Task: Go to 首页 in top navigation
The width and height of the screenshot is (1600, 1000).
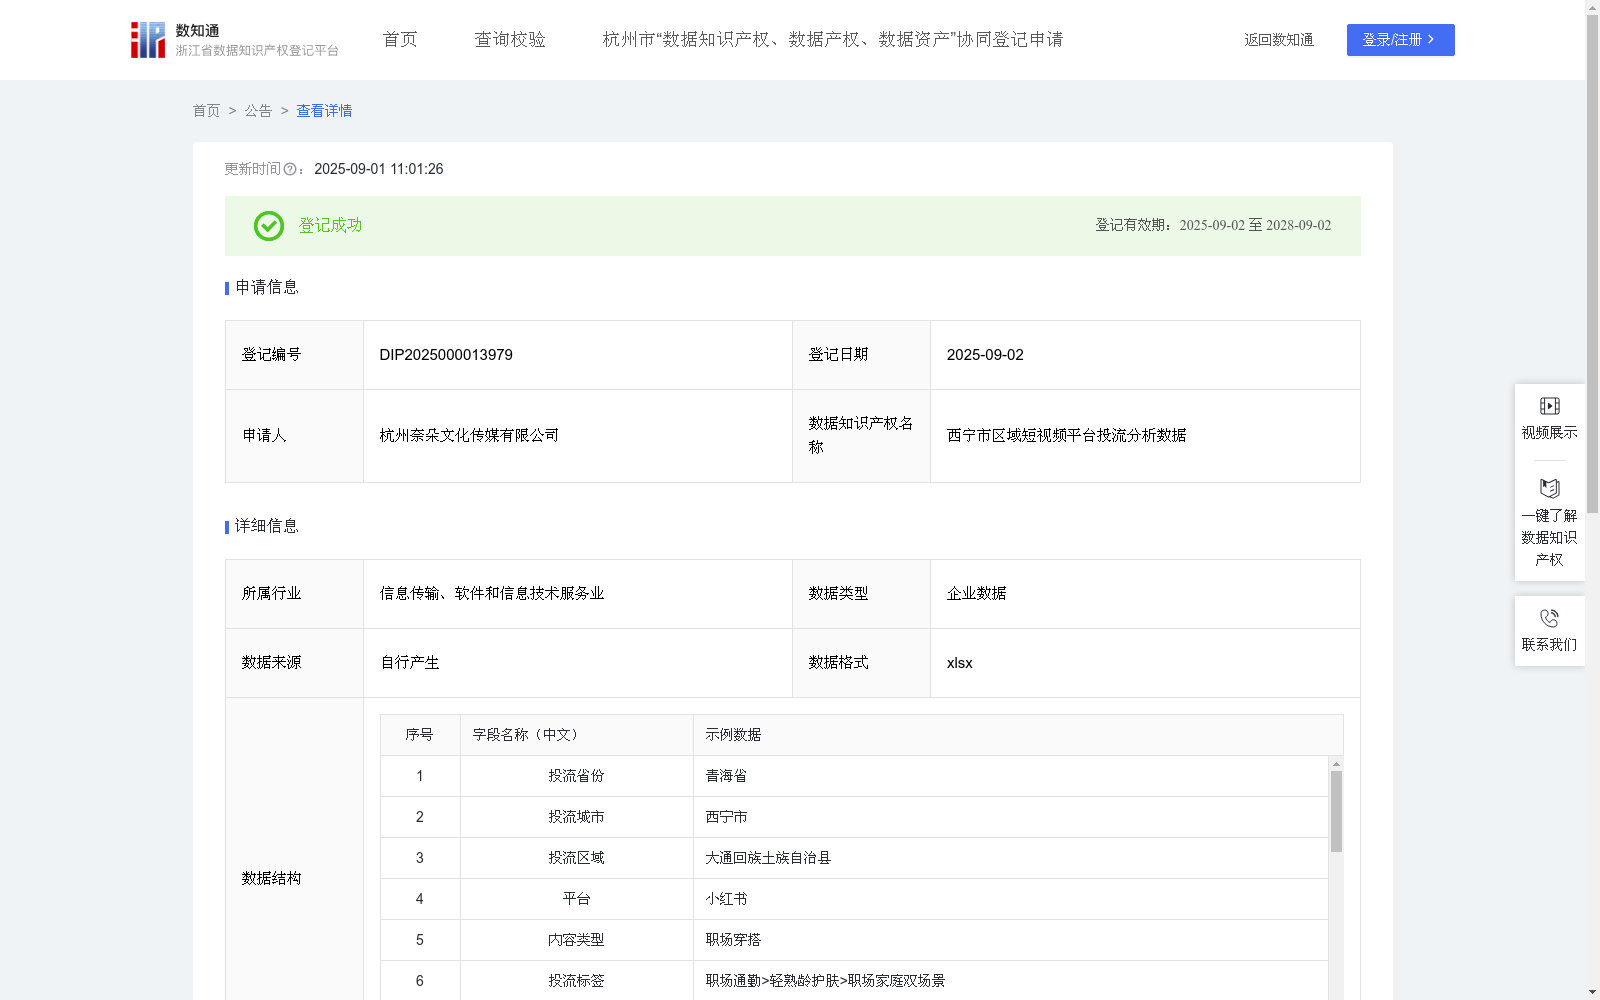Action: [x=400, y=40]
